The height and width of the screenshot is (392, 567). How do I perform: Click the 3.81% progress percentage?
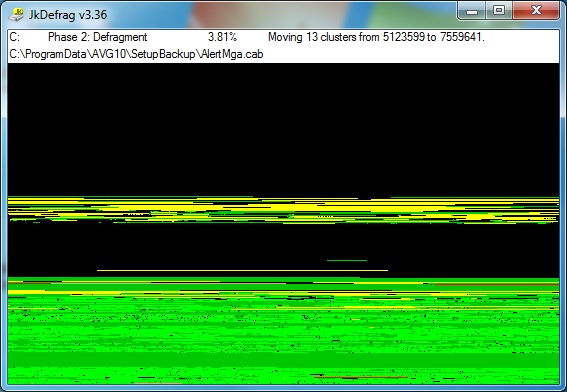pyautogui.click(x=222, y=37)
